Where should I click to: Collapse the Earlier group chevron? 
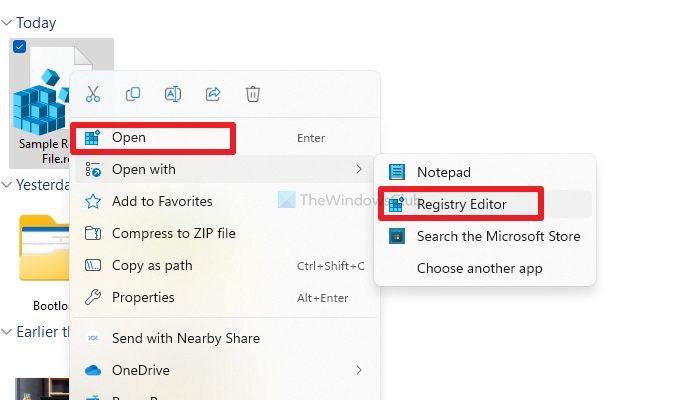pos(6,332)
